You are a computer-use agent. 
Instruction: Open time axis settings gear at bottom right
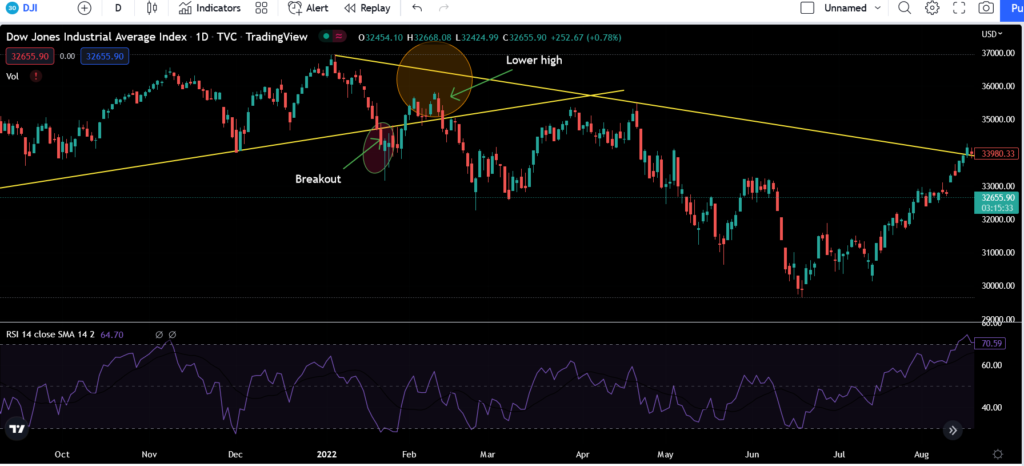click(x=997, y=454)
